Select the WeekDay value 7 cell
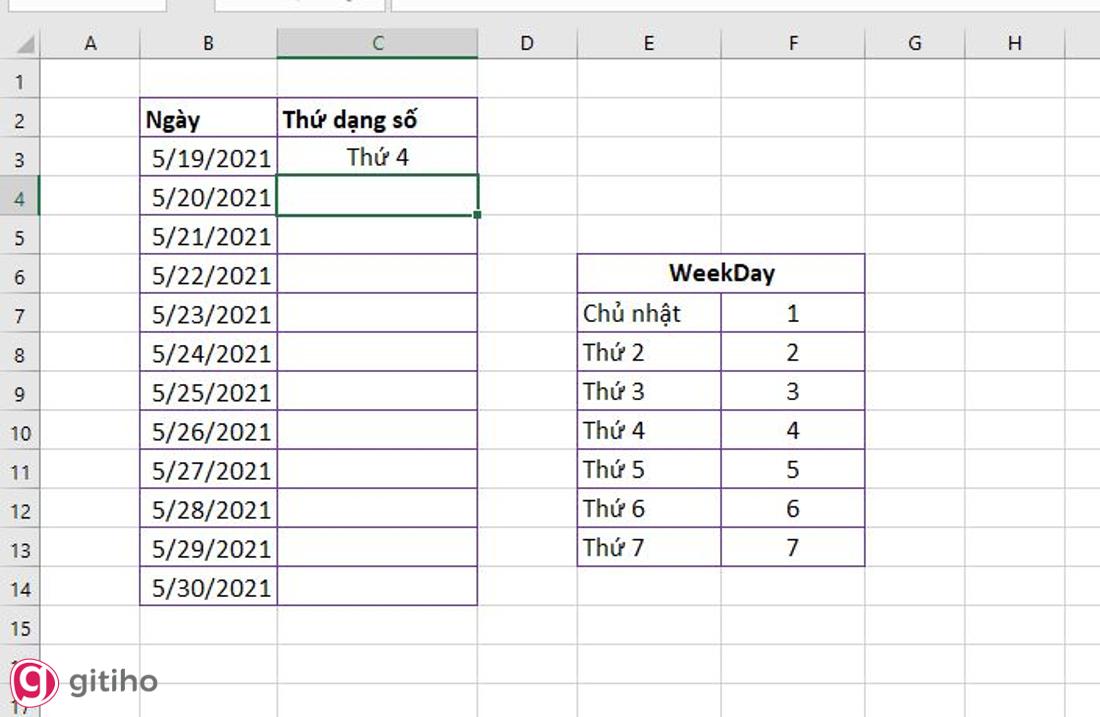This screenshot has width=1100, height=717. tap(793, 547)
